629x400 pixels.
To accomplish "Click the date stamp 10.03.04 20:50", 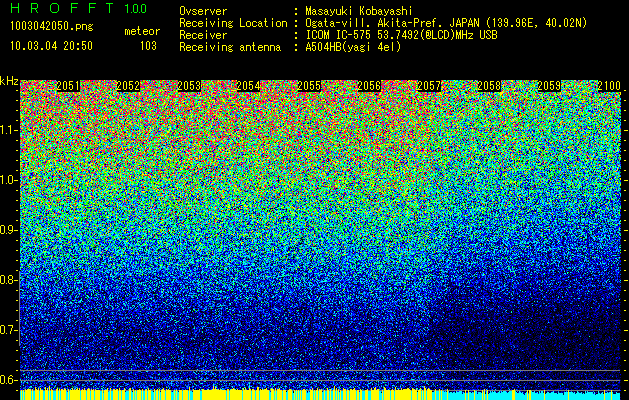I will 51,45.
